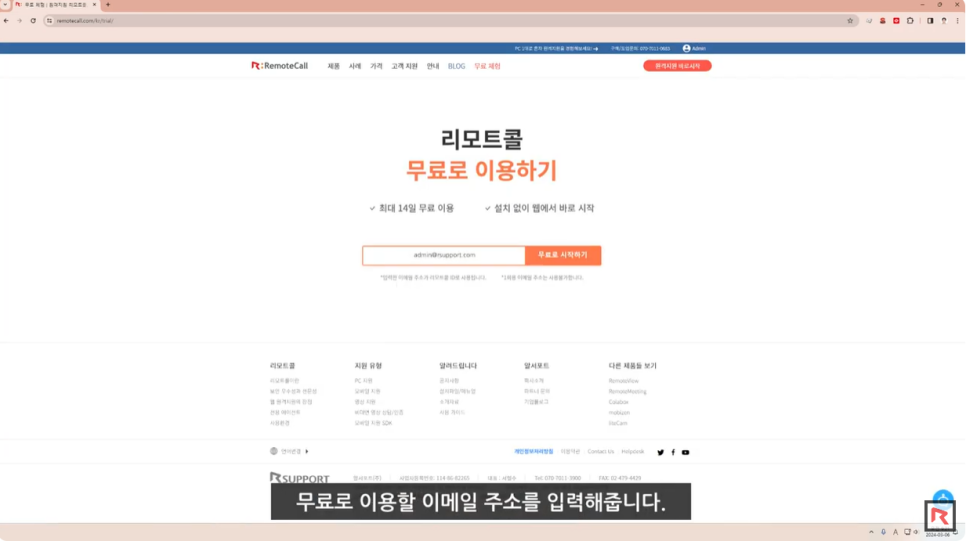The width and height of the screenshot is (966, 541).
Task: Open the RemoteView product link
Action: click(623, 381)
